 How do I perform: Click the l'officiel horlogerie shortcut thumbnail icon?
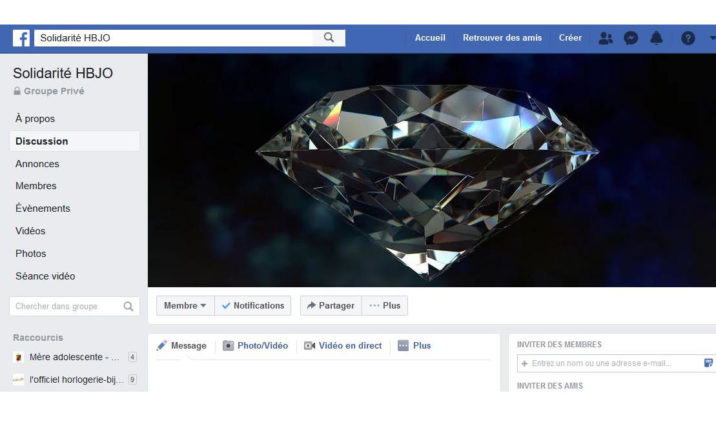[x=18, y=379]
